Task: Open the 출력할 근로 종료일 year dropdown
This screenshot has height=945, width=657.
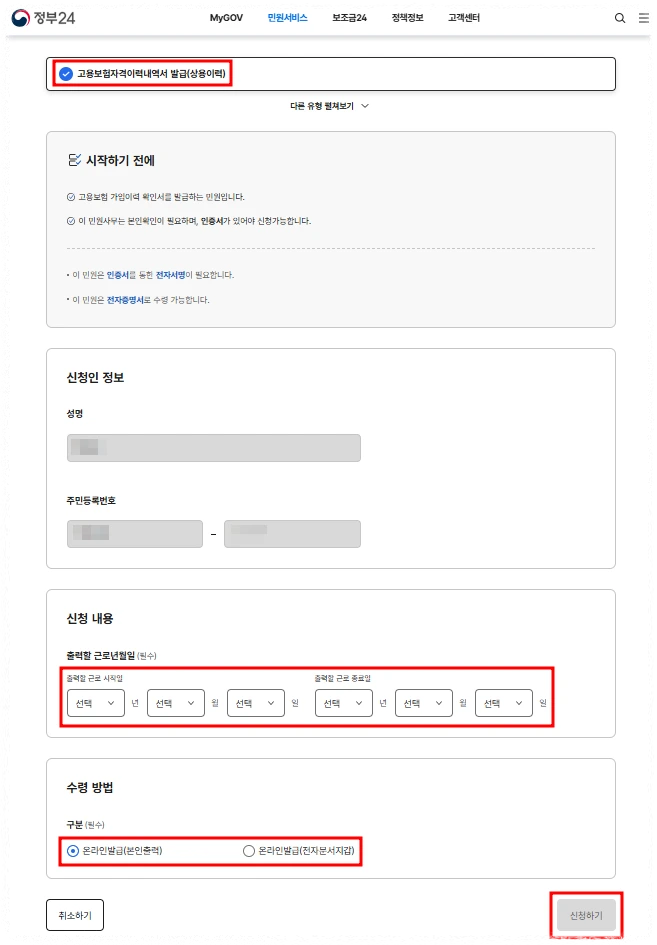Action: (x=343, y=703)
